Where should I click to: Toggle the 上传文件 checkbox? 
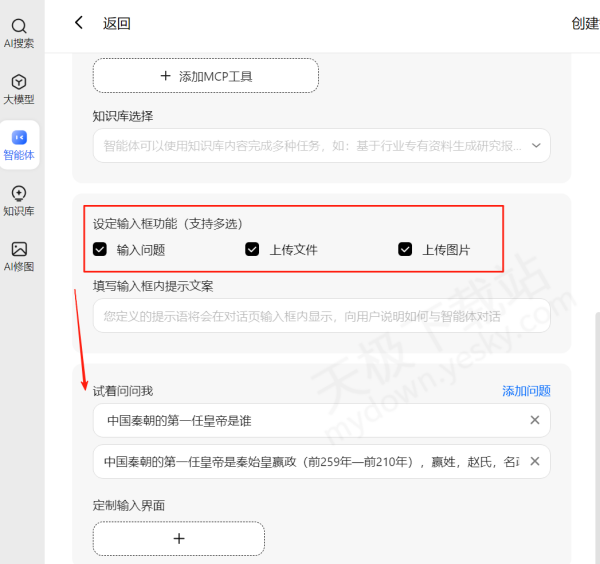[x=252, y=249]
